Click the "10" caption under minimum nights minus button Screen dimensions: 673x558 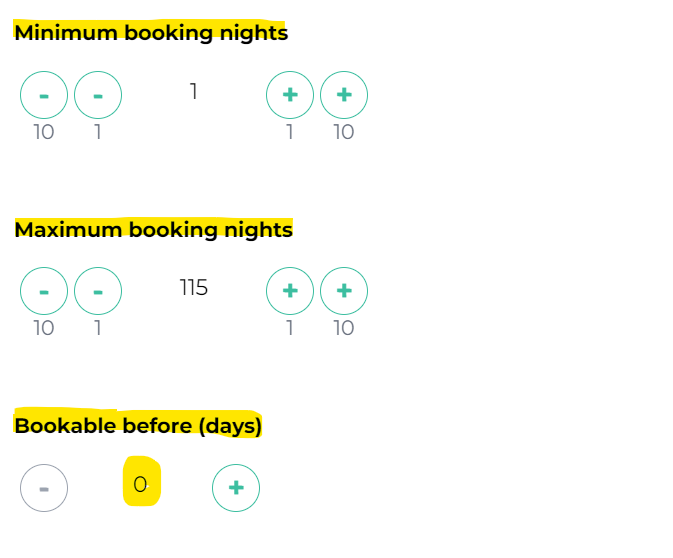click(x=44, y=132)
